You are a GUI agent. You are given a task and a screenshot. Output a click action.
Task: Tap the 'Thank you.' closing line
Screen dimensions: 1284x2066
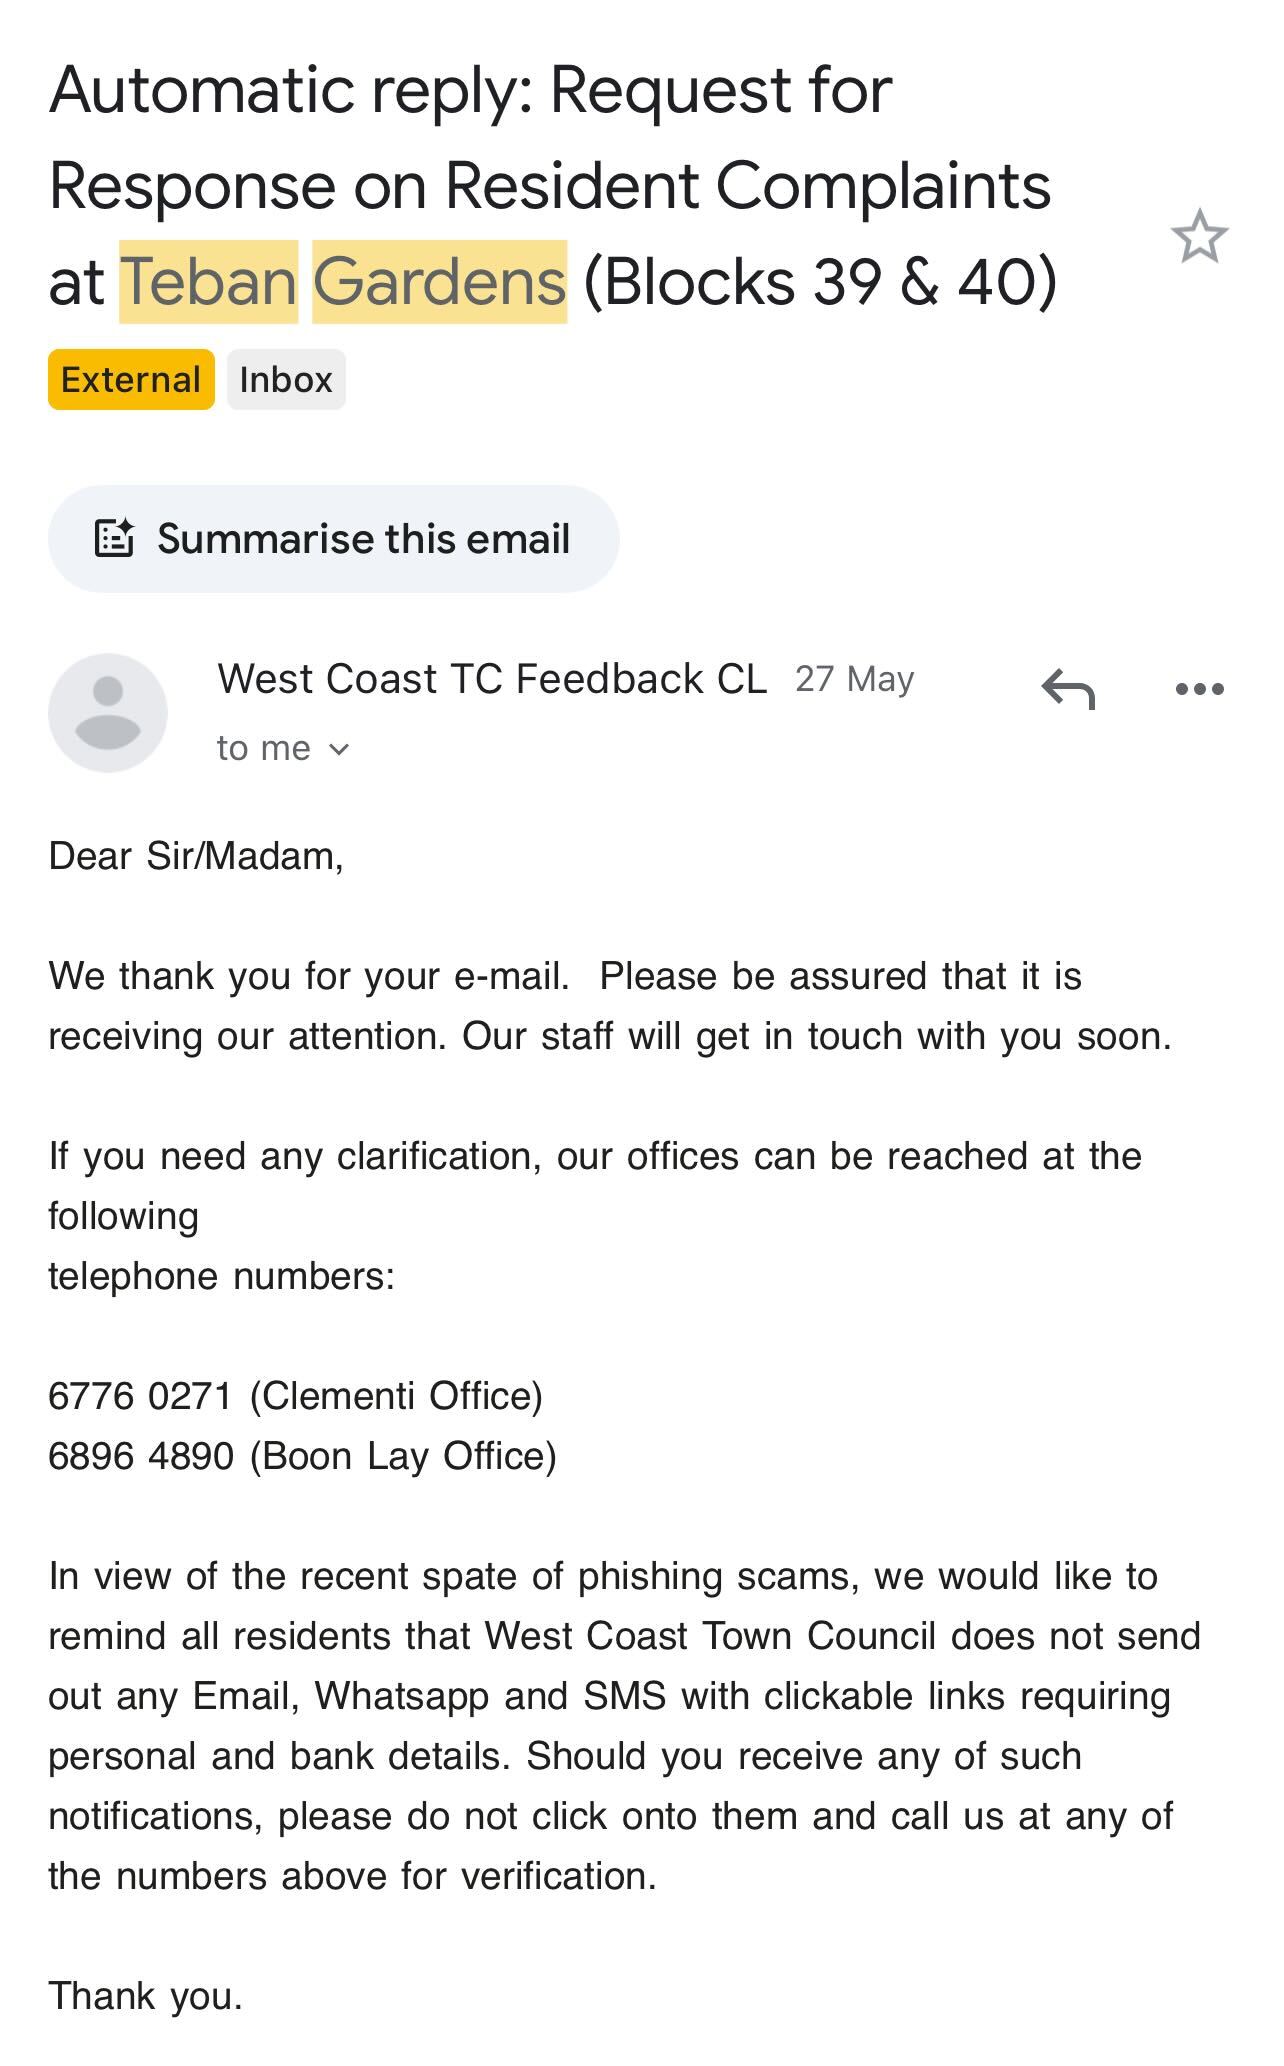tap(146, 1996)
